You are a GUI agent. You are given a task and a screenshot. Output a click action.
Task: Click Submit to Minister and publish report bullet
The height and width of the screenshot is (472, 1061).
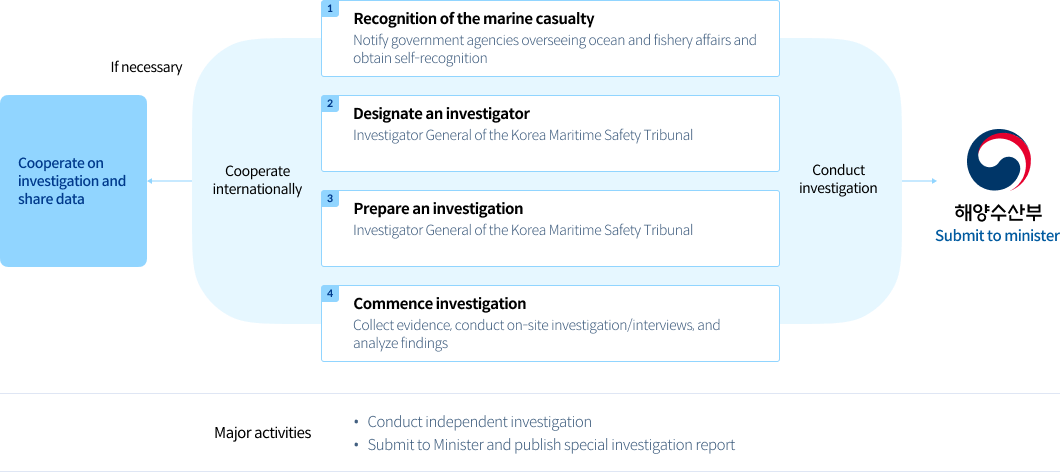550,445
